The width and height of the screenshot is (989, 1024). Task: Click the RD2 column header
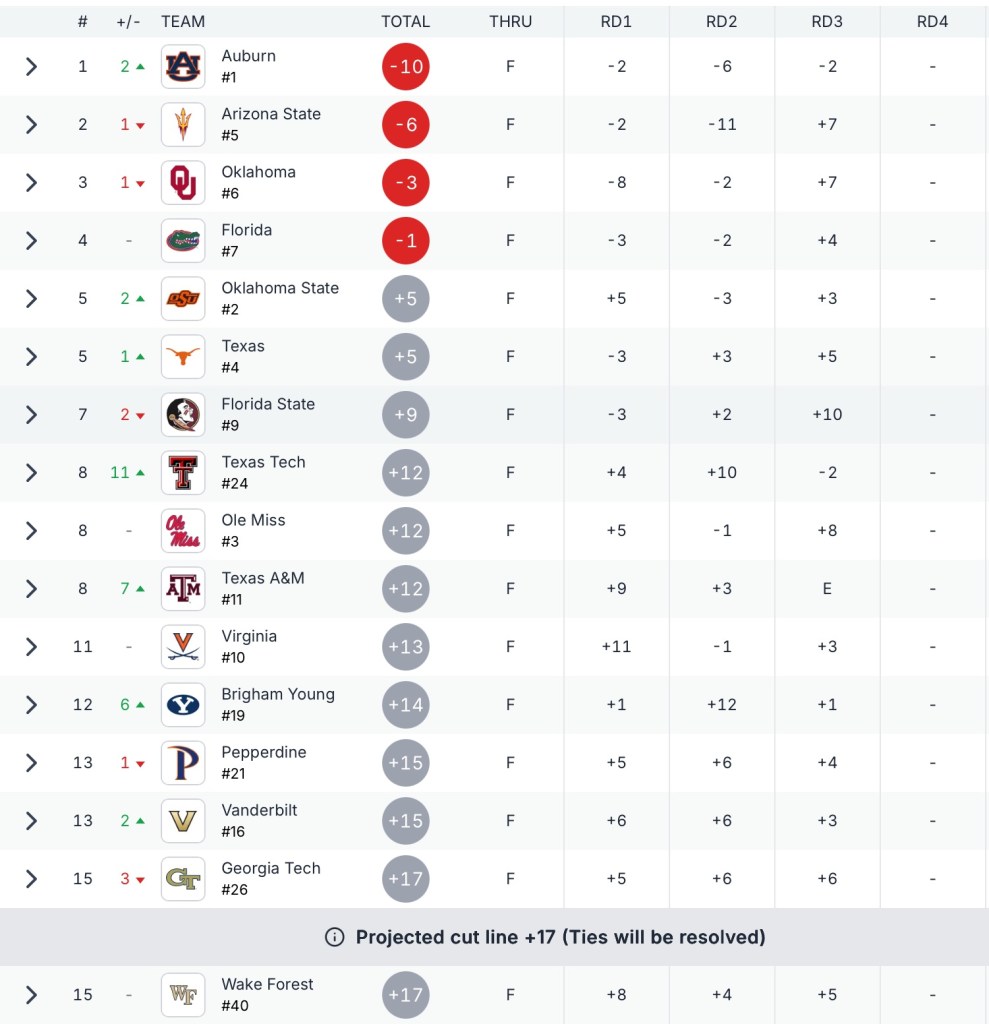pyautogui.click(x=721, y=21)
